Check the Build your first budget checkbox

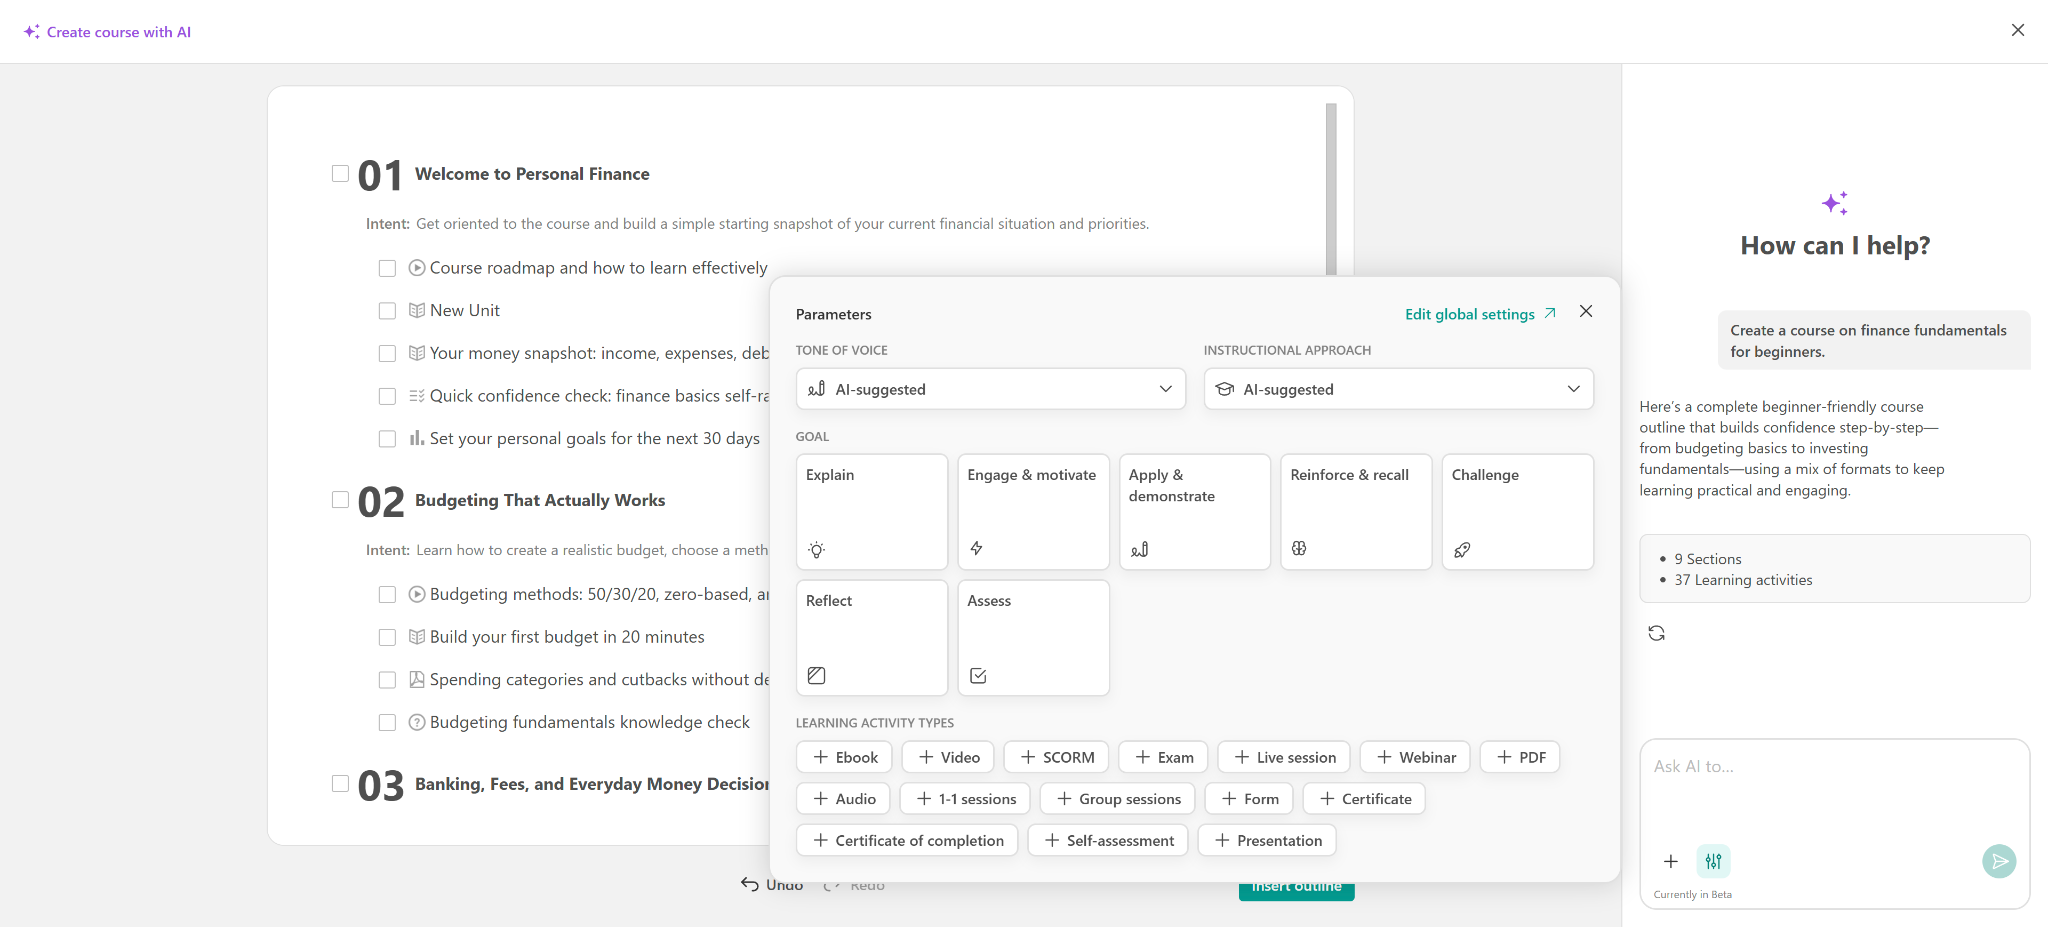387,637
